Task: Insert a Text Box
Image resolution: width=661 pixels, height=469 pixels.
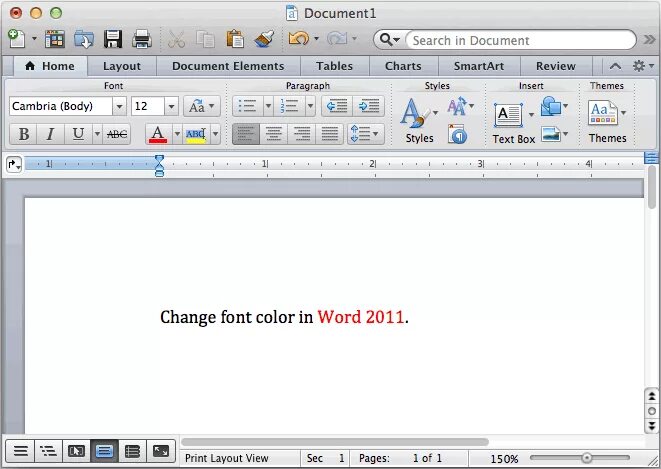Action: tap(509, 115)
